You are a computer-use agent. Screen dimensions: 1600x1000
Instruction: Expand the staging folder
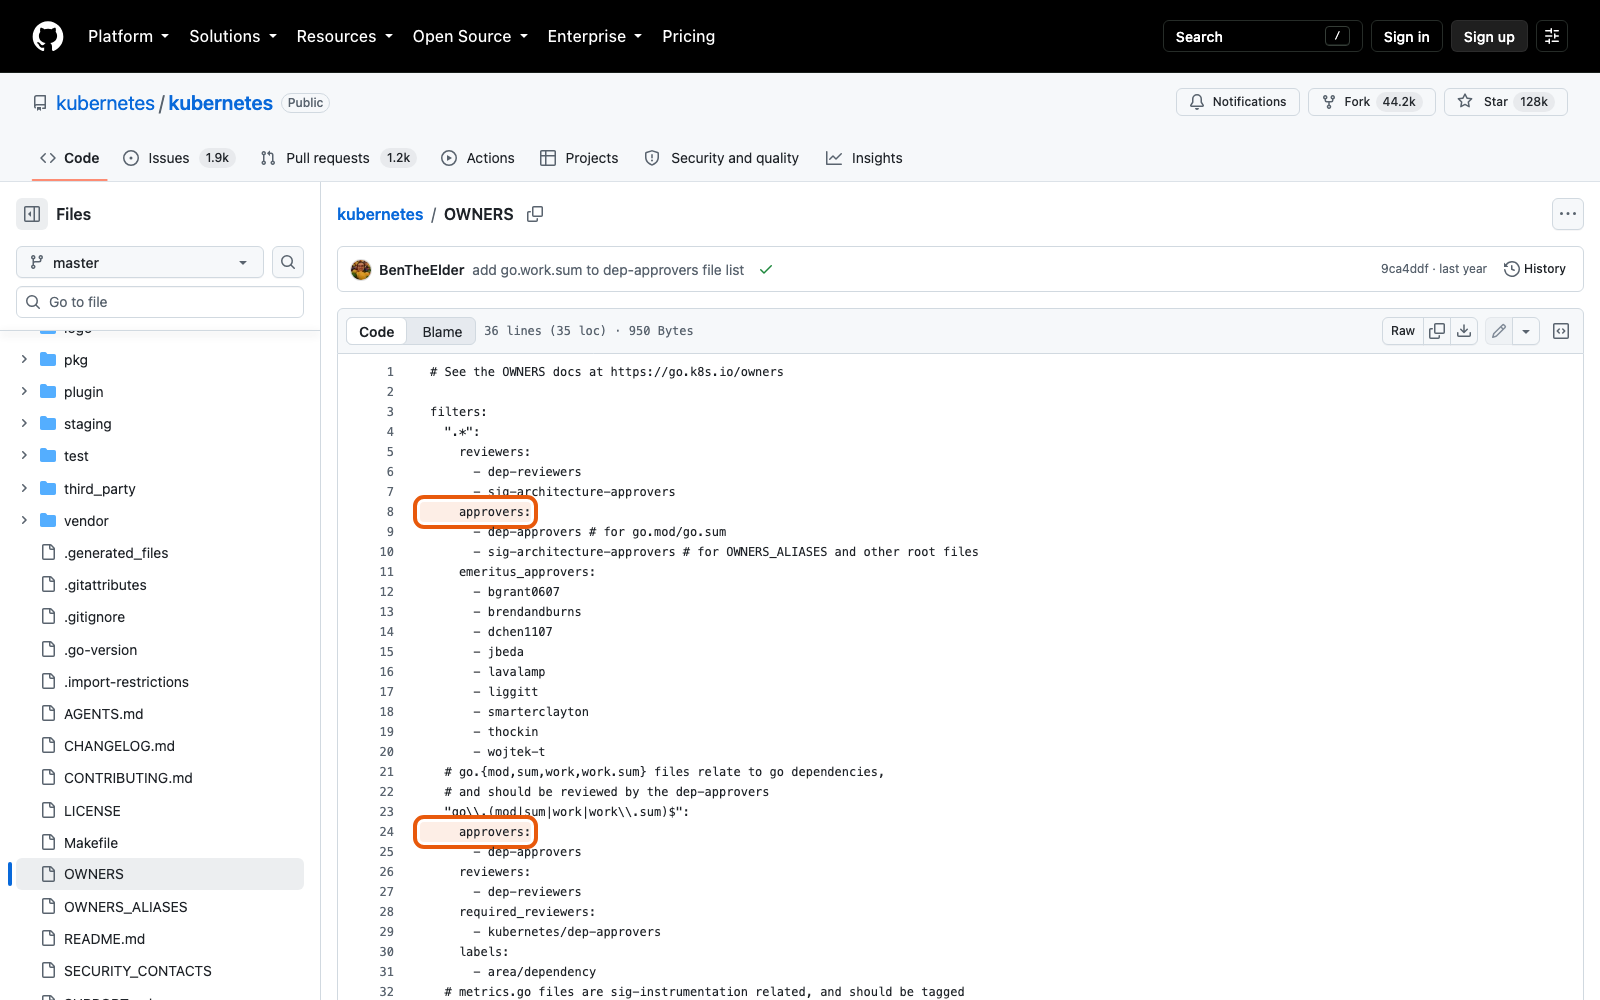[24, 423]
